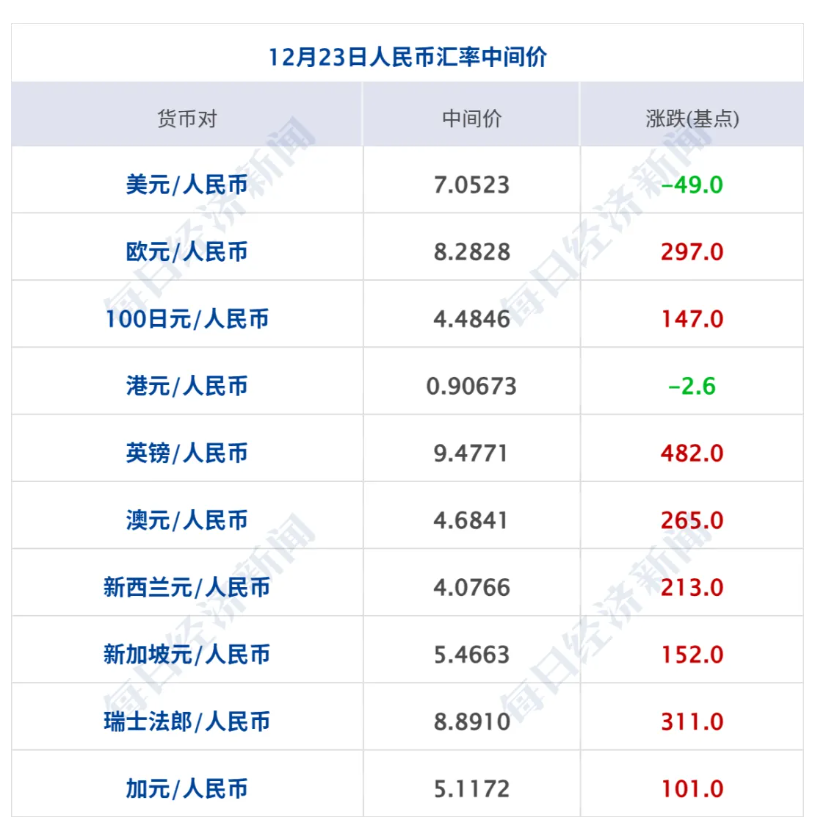
Task: Select the 100日元/人民币 row label
Action: click(186, 318)
